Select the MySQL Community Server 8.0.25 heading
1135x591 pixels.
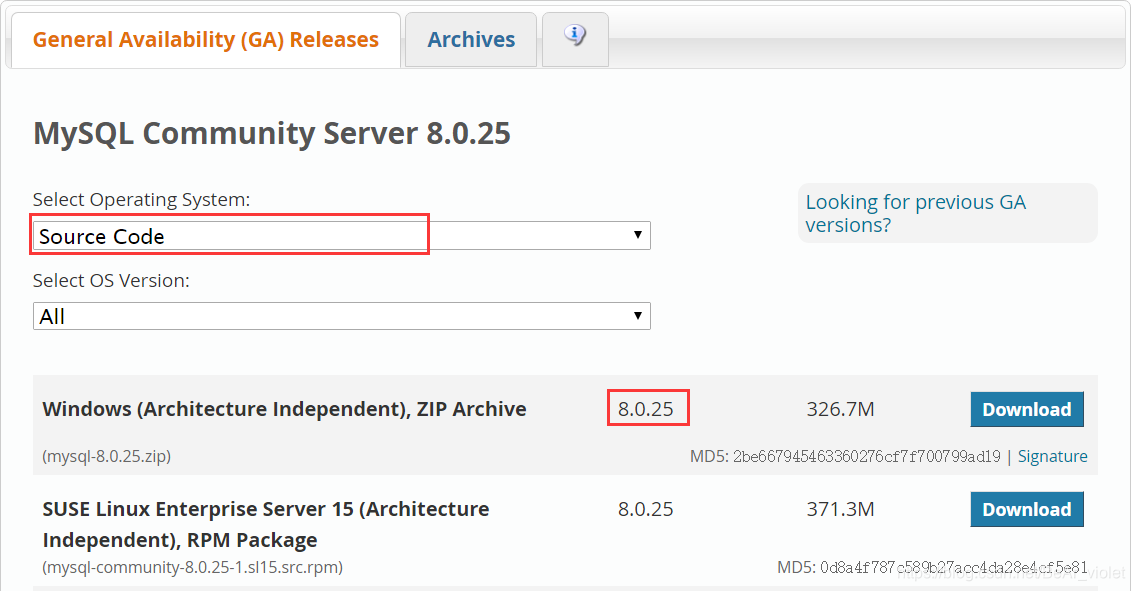272,133
